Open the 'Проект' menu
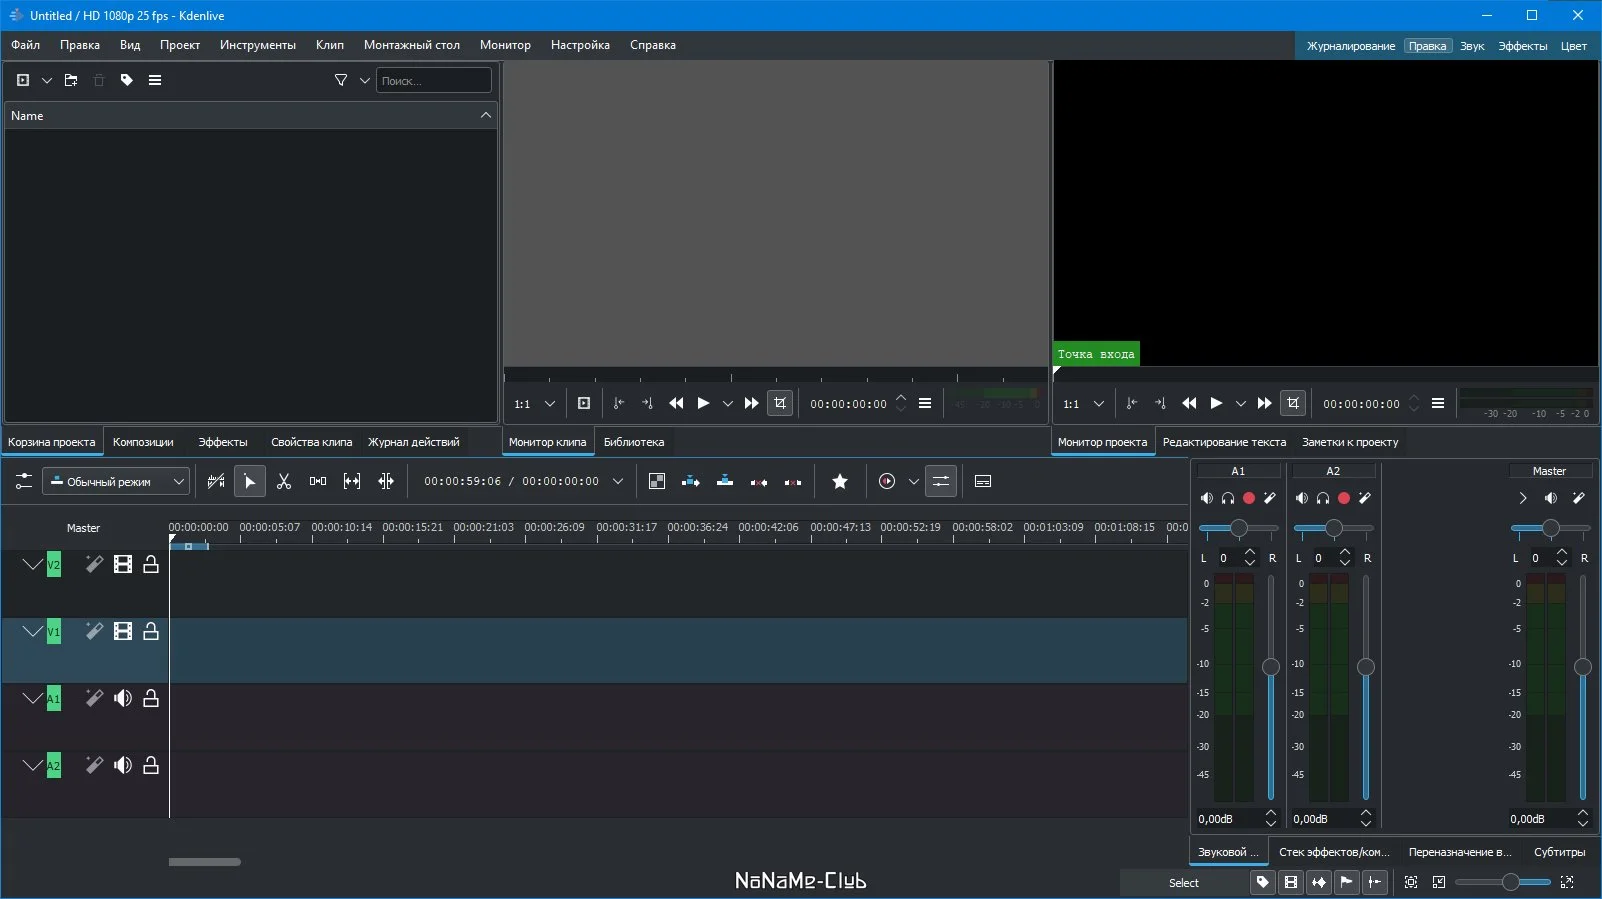The image size is (1602, 899). click(x=179, y=45)
